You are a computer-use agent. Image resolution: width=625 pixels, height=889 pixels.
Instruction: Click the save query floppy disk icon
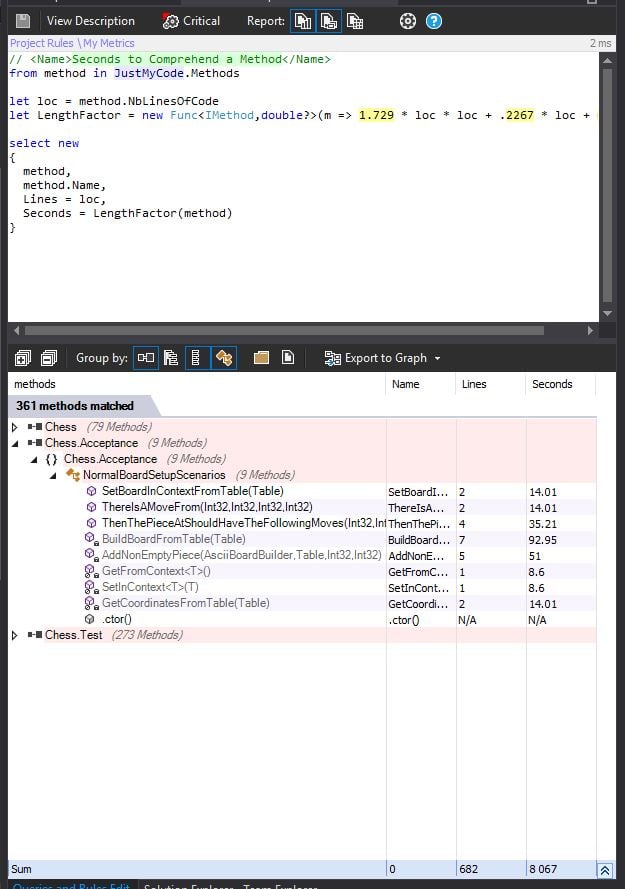tap(22, 21)
